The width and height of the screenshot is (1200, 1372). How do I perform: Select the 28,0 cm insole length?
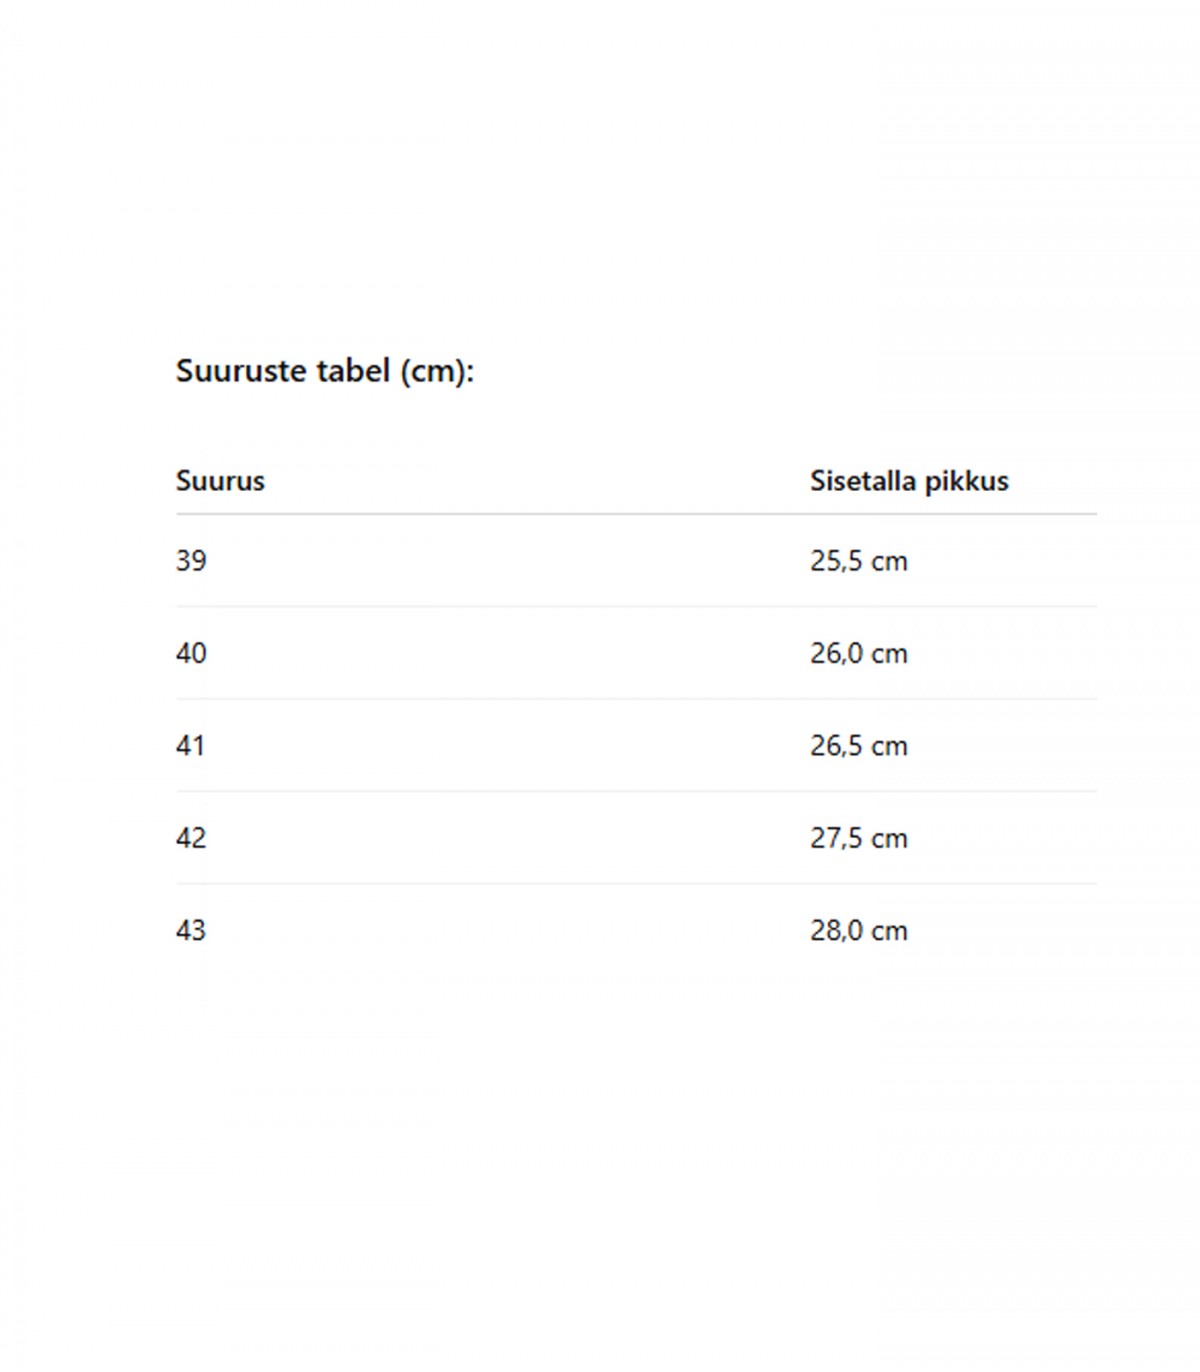click(859, 931)
